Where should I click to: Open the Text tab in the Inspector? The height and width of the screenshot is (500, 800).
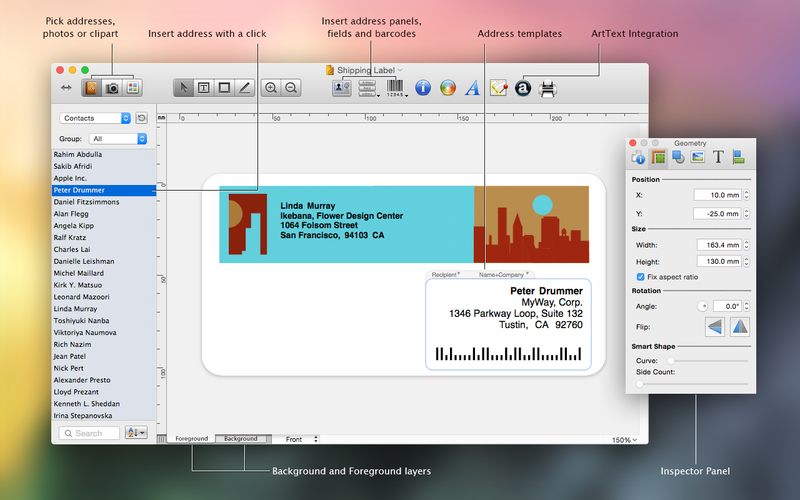tap(717, 157)
